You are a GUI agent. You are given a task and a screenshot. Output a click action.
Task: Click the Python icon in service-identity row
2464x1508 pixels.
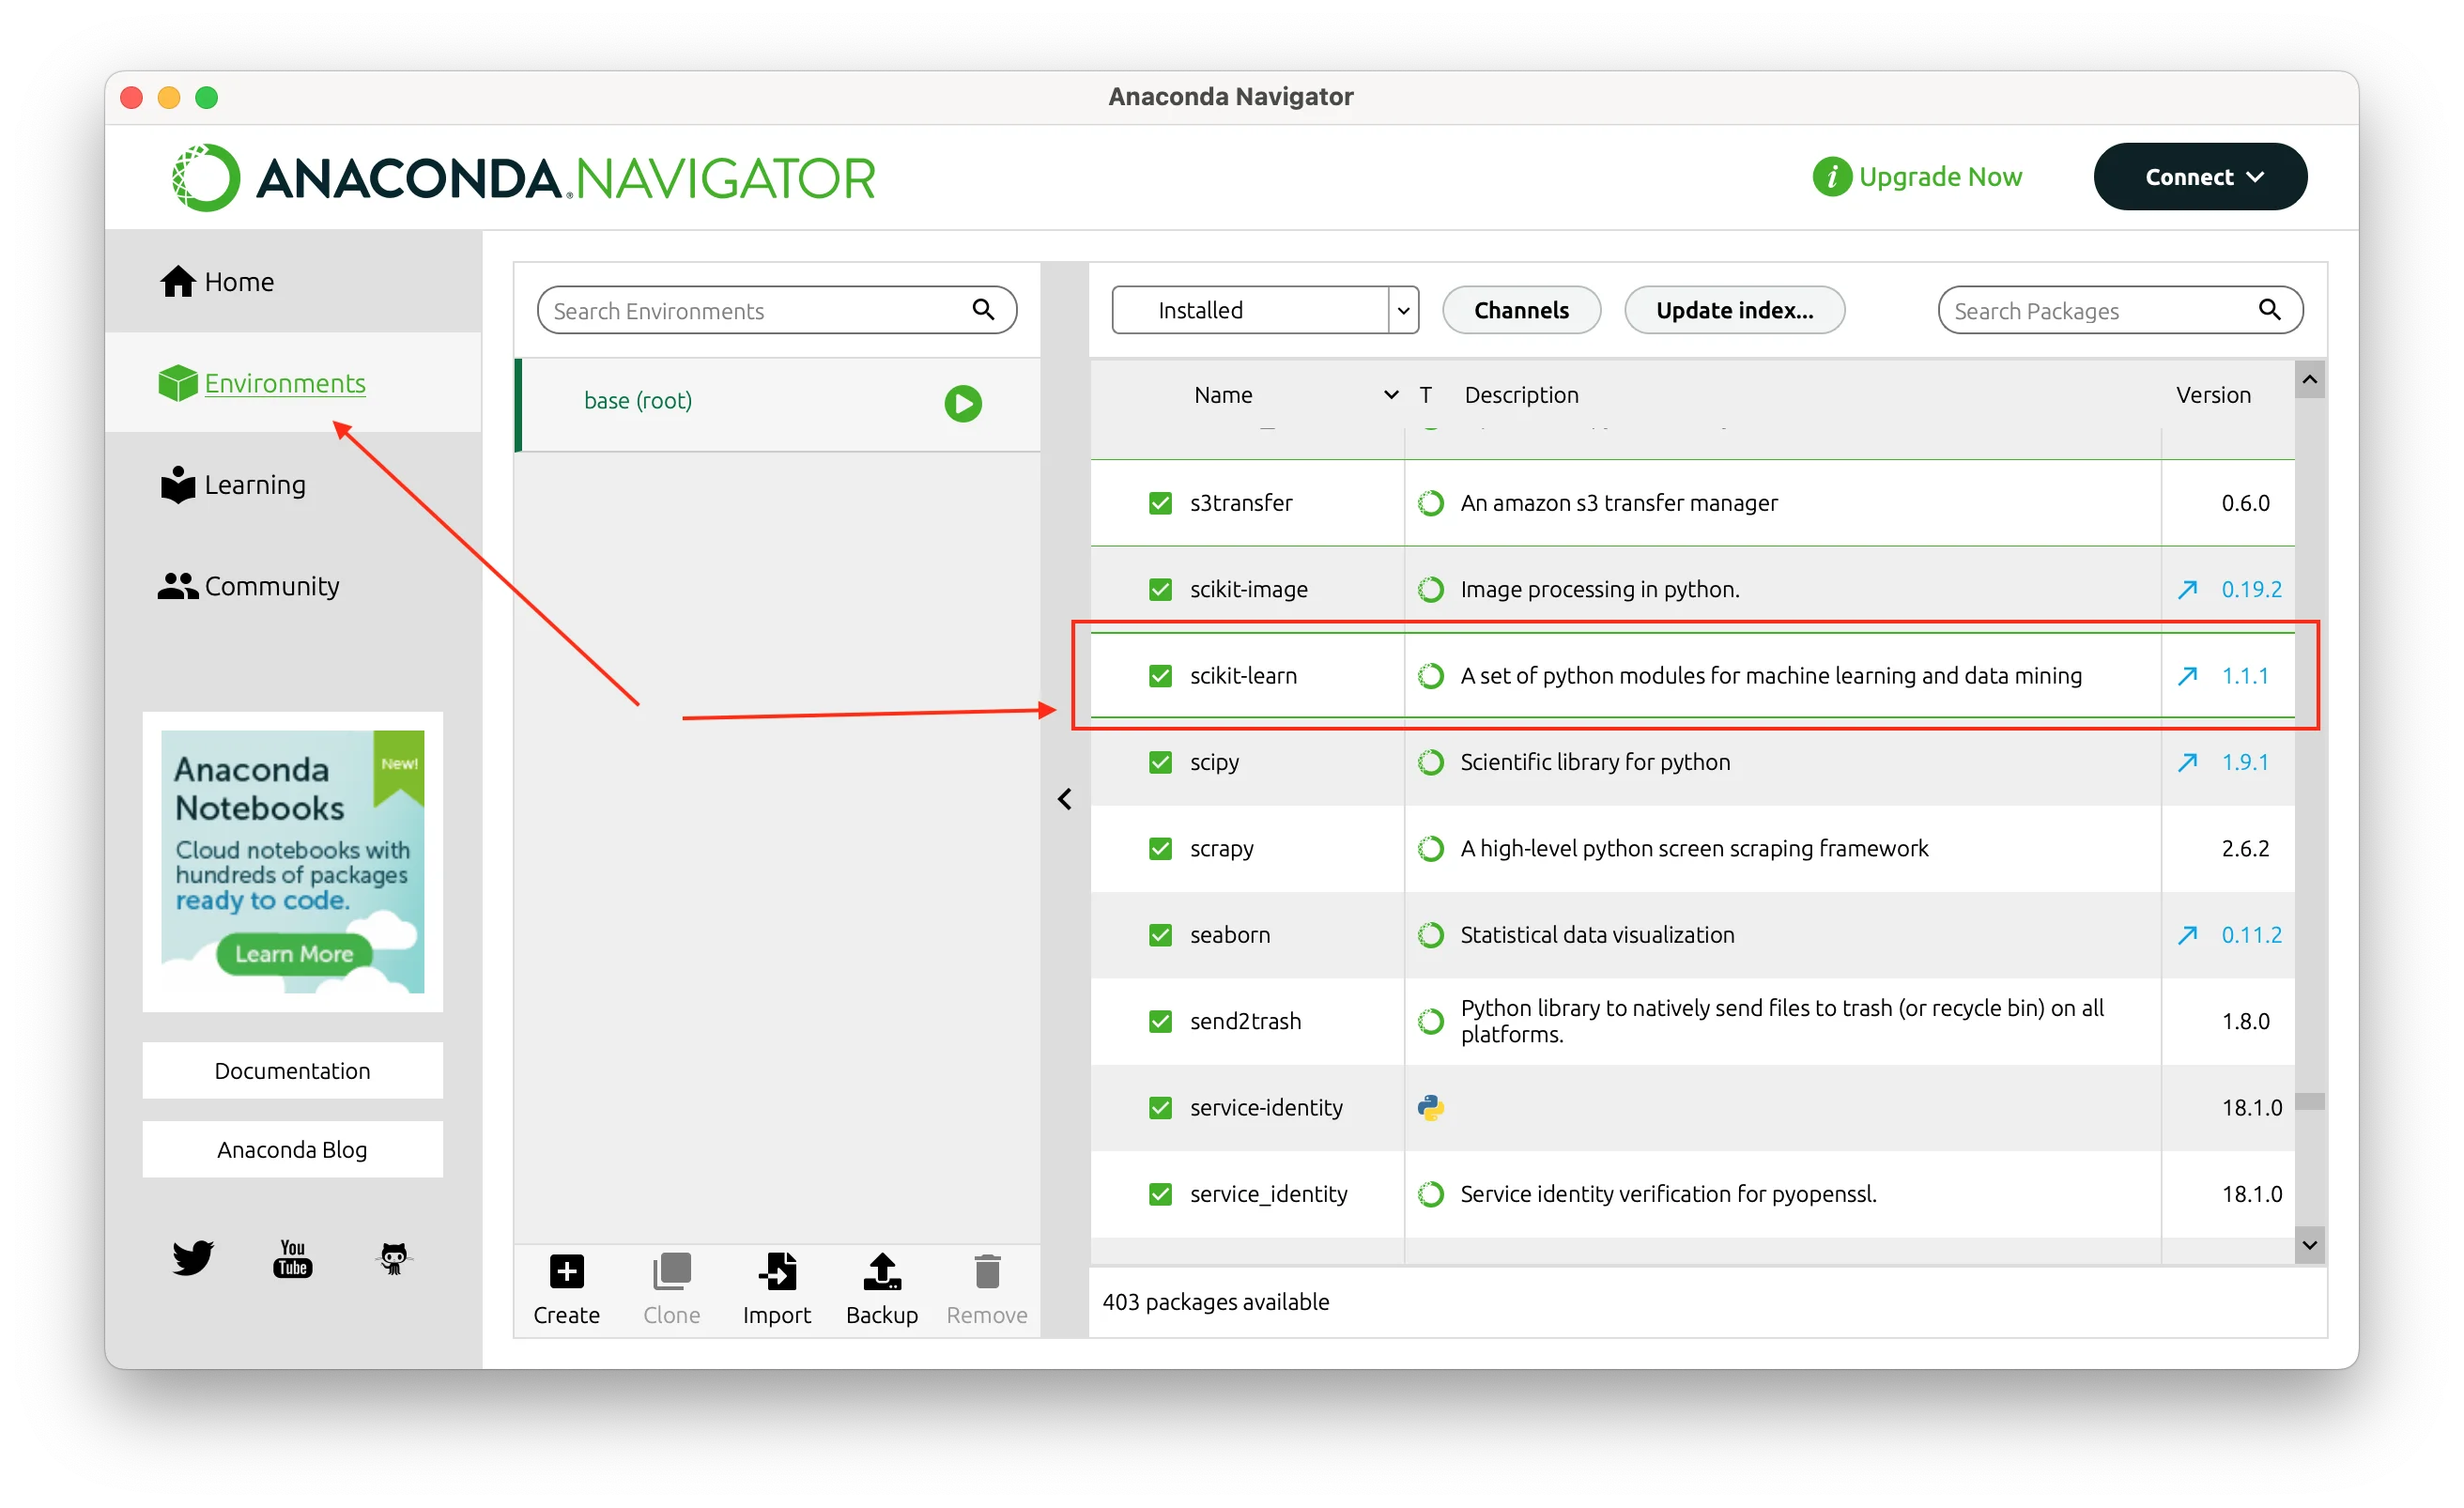click(x=1431, y=1107)
